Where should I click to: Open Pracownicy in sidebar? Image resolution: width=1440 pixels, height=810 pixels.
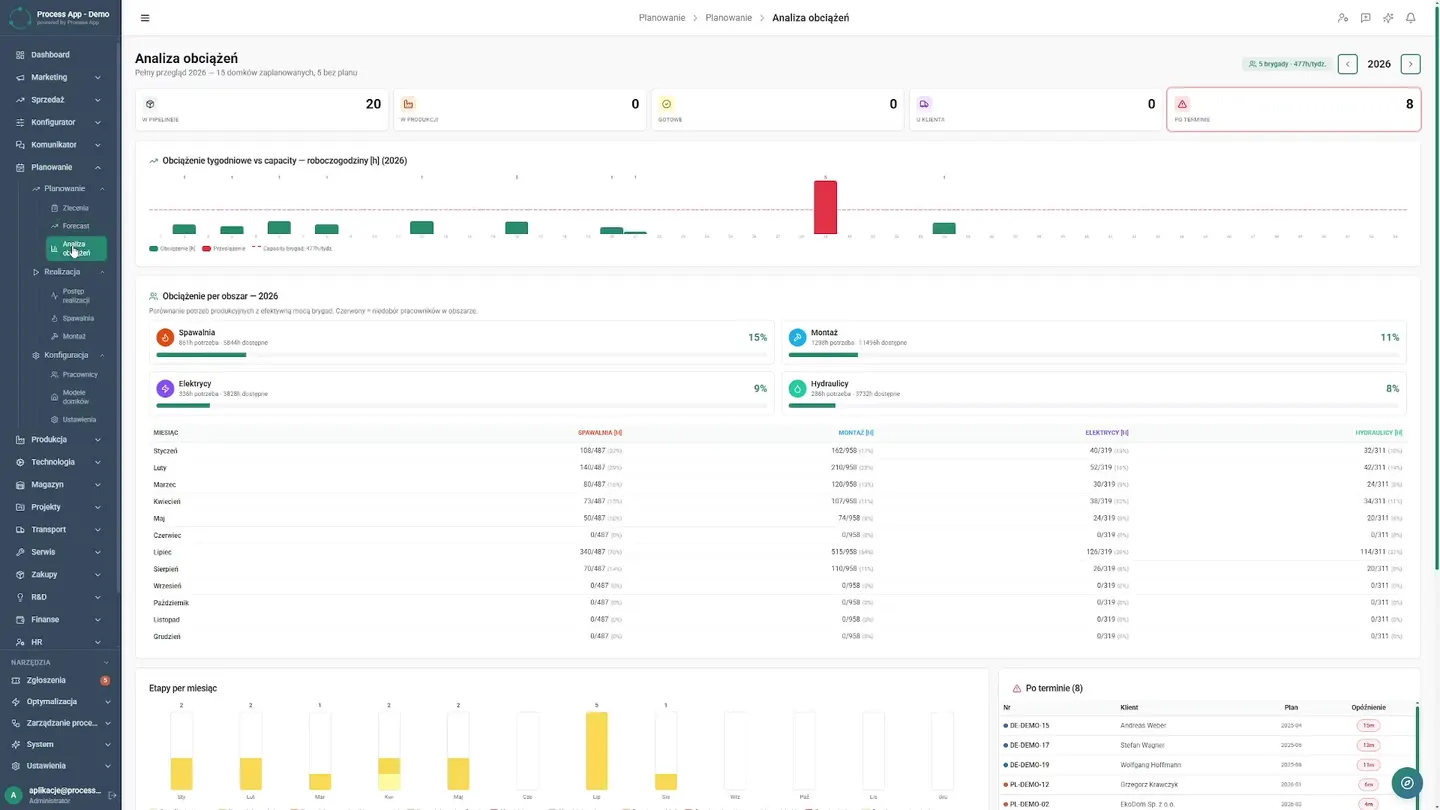[76, 374]
